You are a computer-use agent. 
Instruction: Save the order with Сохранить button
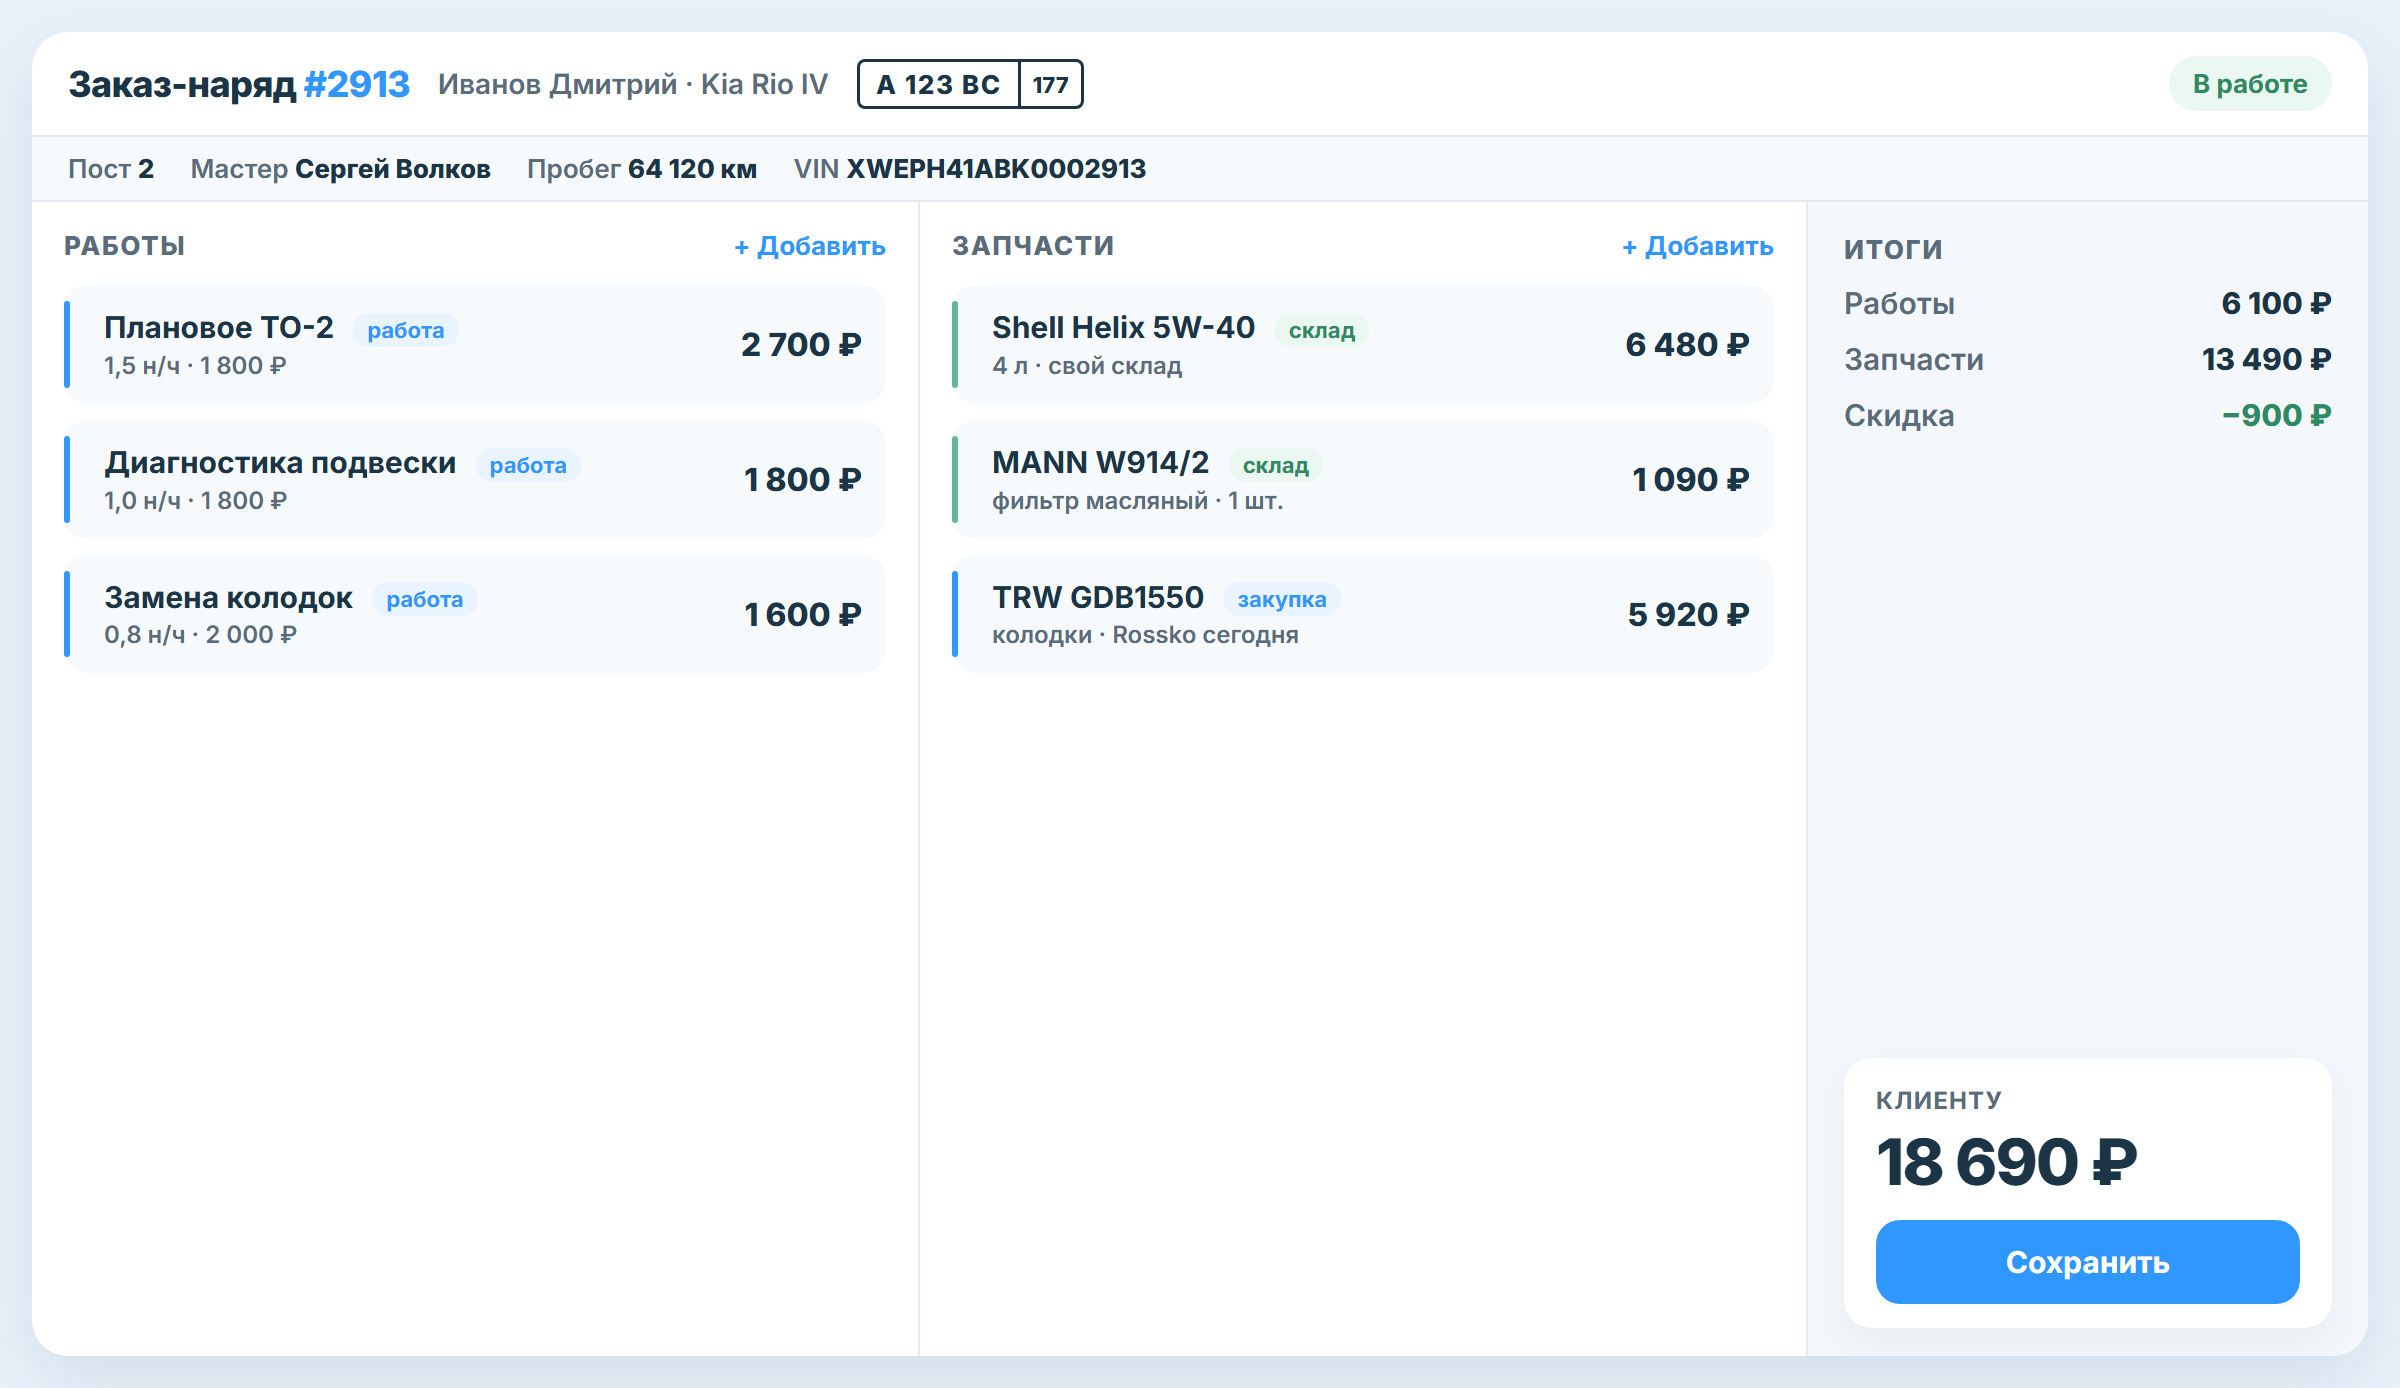point(2087,1262)
